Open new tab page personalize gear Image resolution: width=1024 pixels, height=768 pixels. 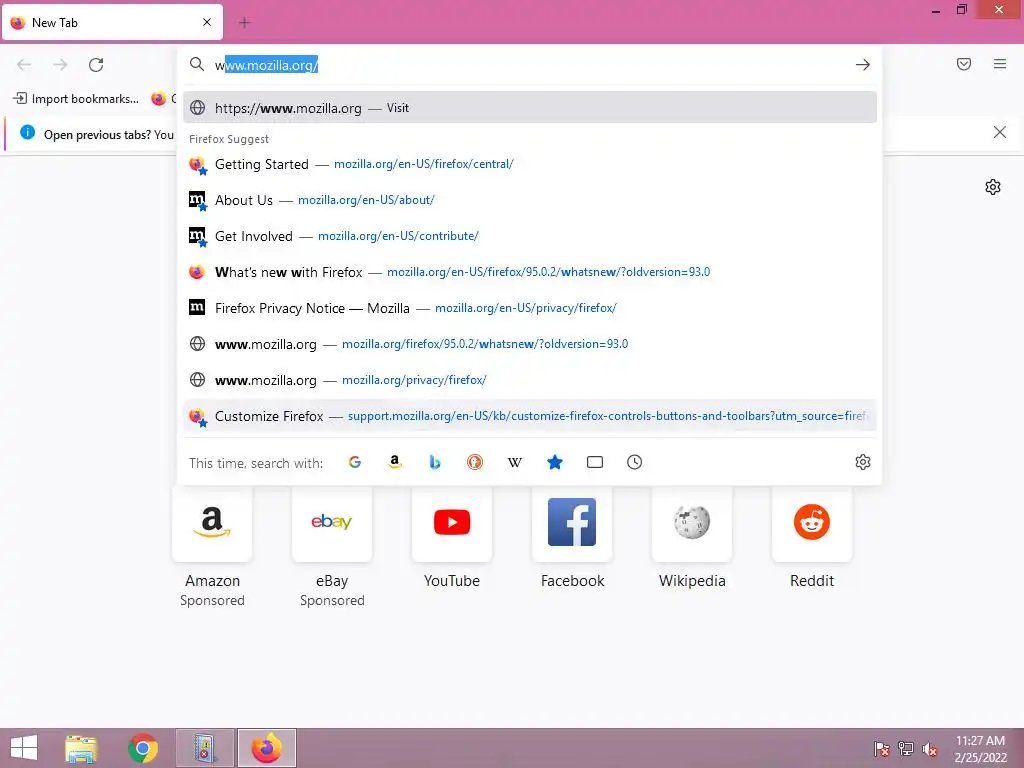[x=993, y=187]
